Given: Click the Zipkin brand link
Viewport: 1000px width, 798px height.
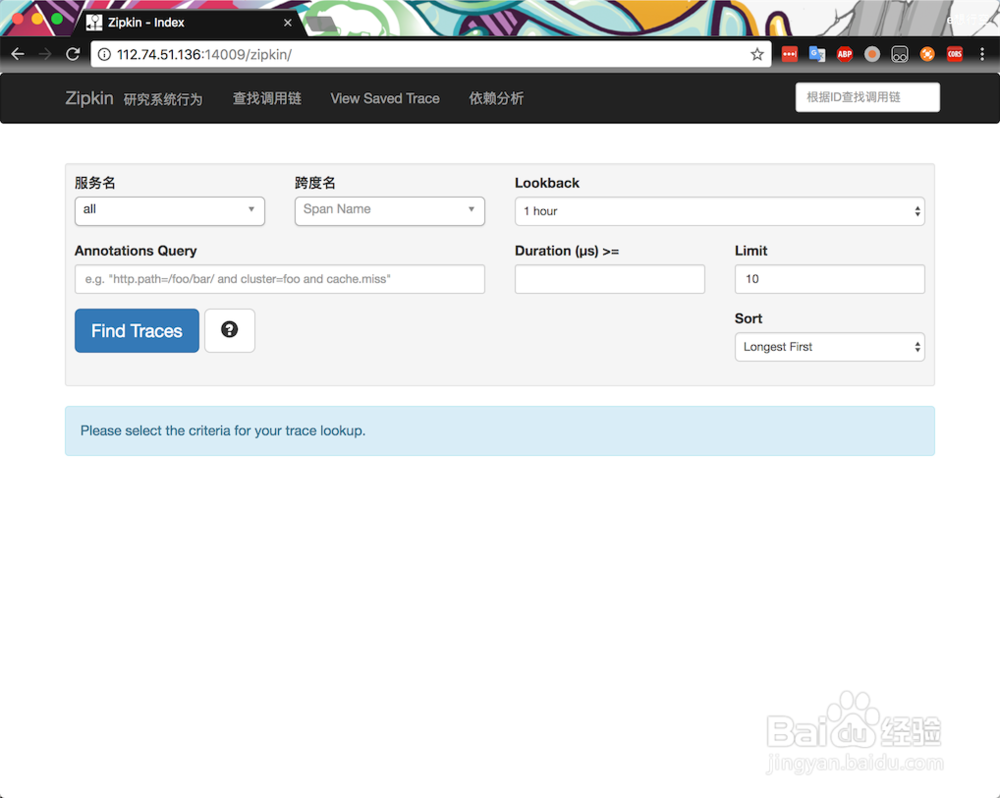Looking at the screenshot, I should click(x=89, y=98).
